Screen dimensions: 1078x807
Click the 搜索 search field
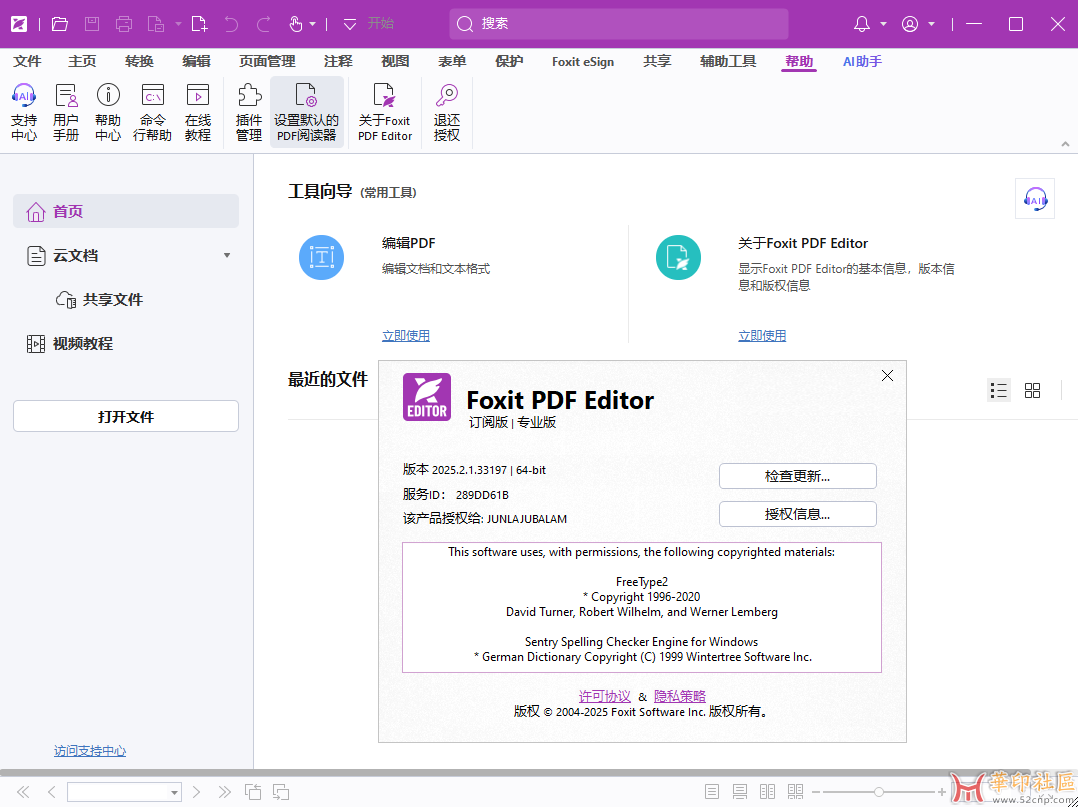click(x=620, y=24)
